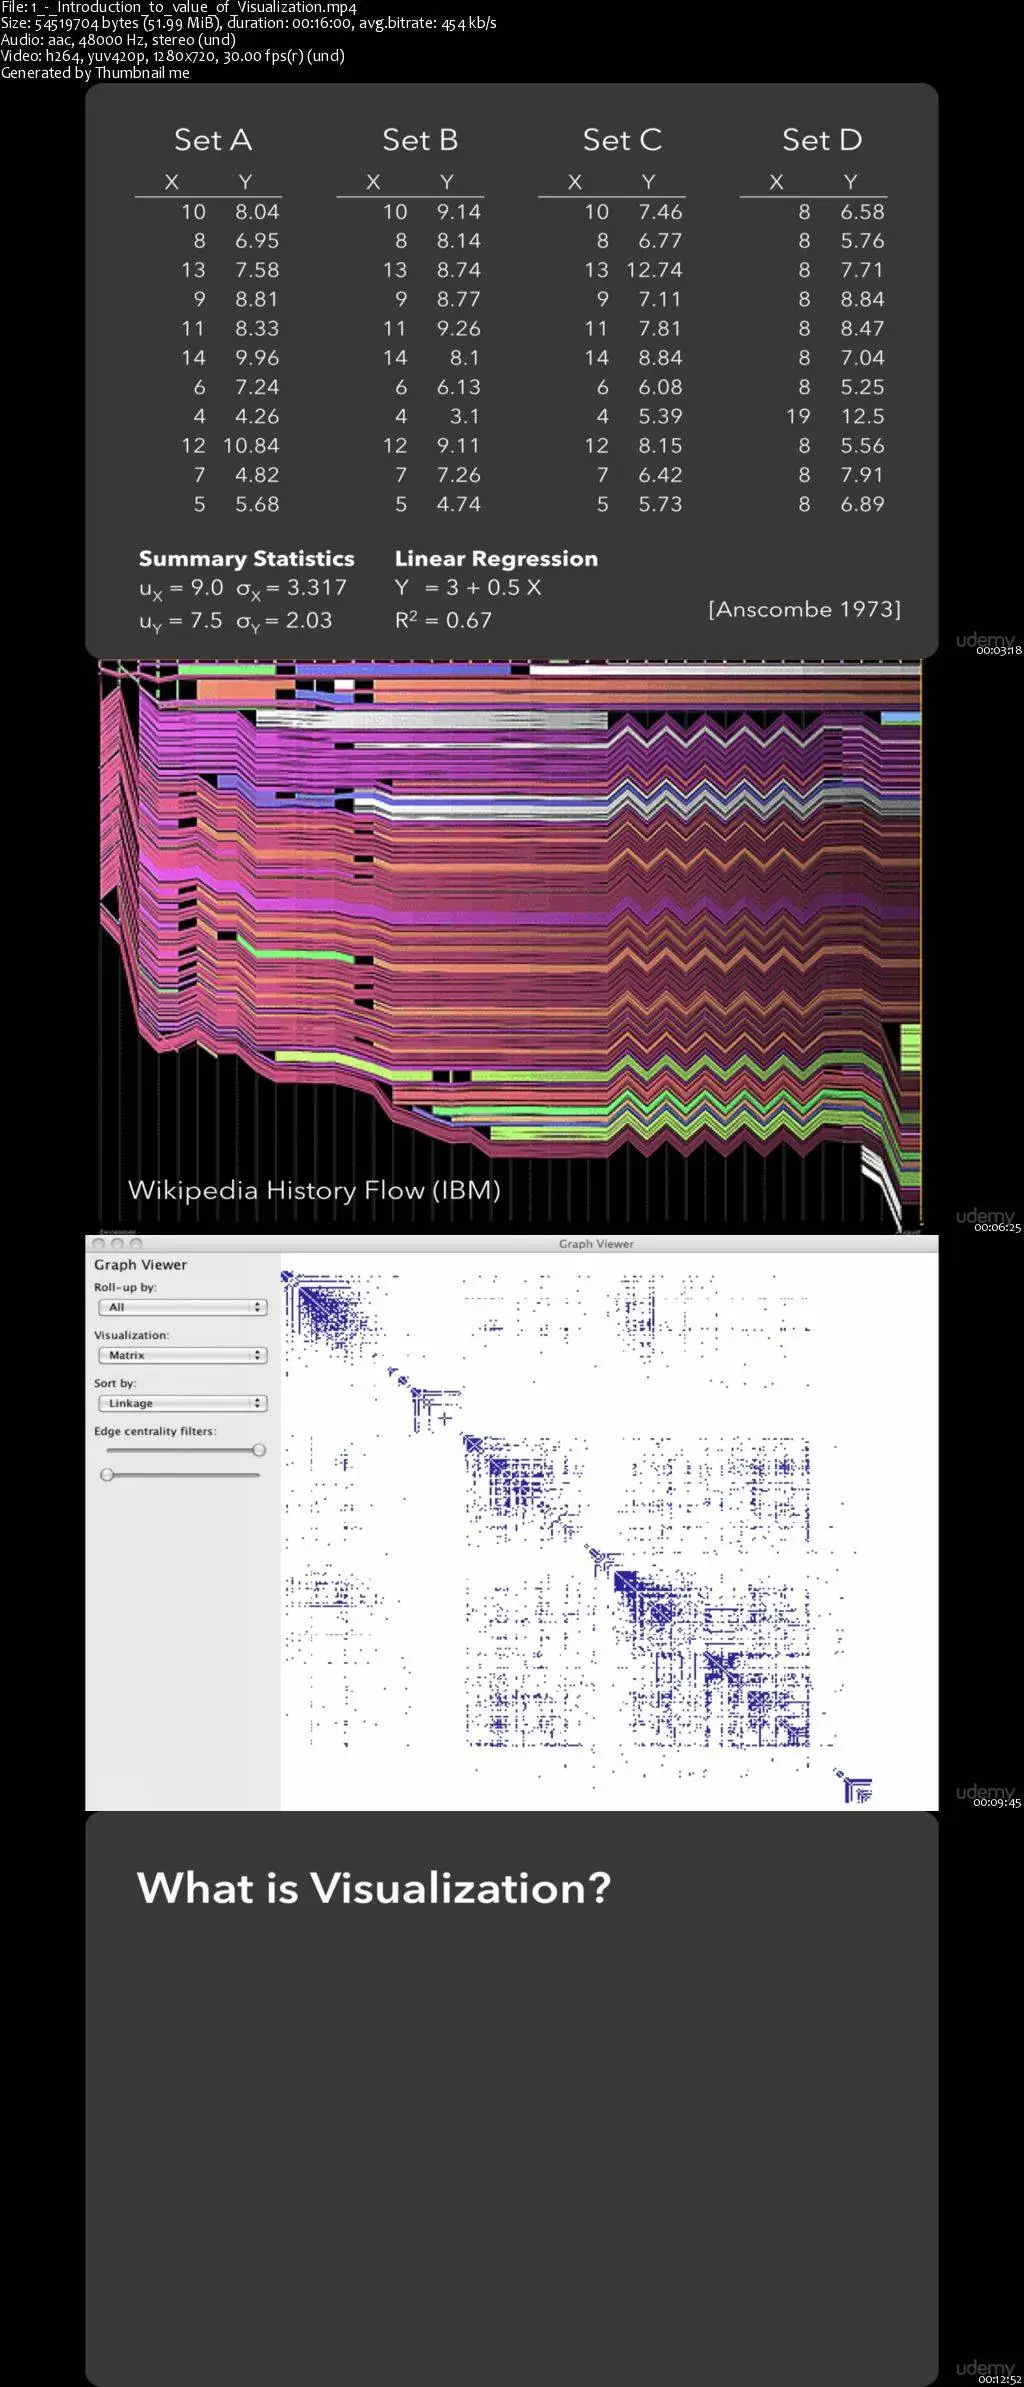Select the value 4.26 in Set A

click(257, 416)
